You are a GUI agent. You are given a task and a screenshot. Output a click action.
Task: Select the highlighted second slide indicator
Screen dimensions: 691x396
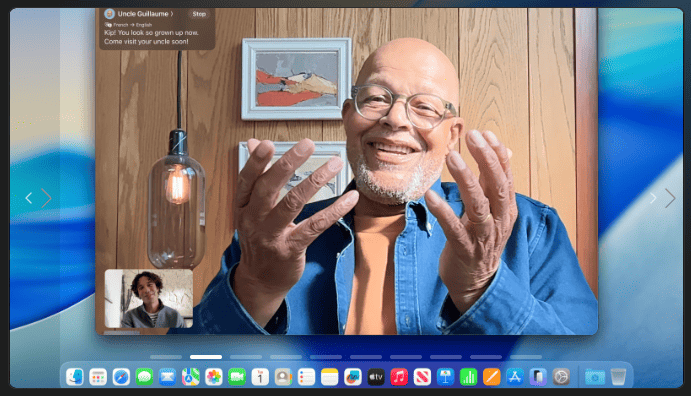206,357
